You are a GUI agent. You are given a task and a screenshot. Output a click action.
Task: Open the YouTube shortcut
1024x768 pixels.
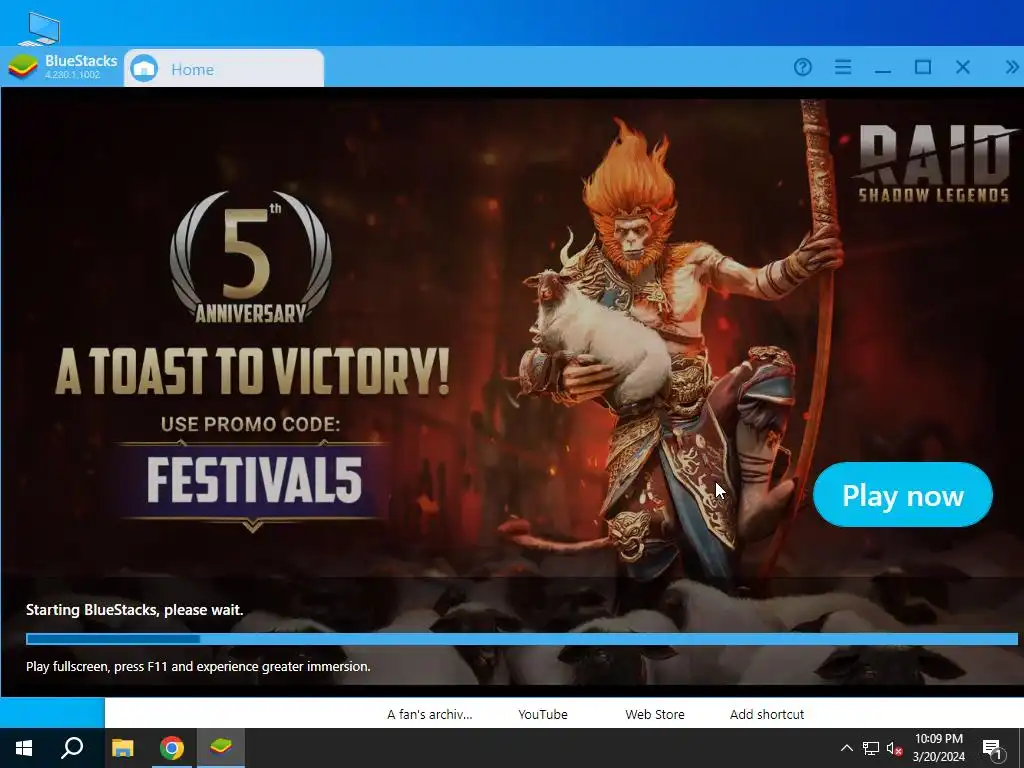[x=543, y=714]
